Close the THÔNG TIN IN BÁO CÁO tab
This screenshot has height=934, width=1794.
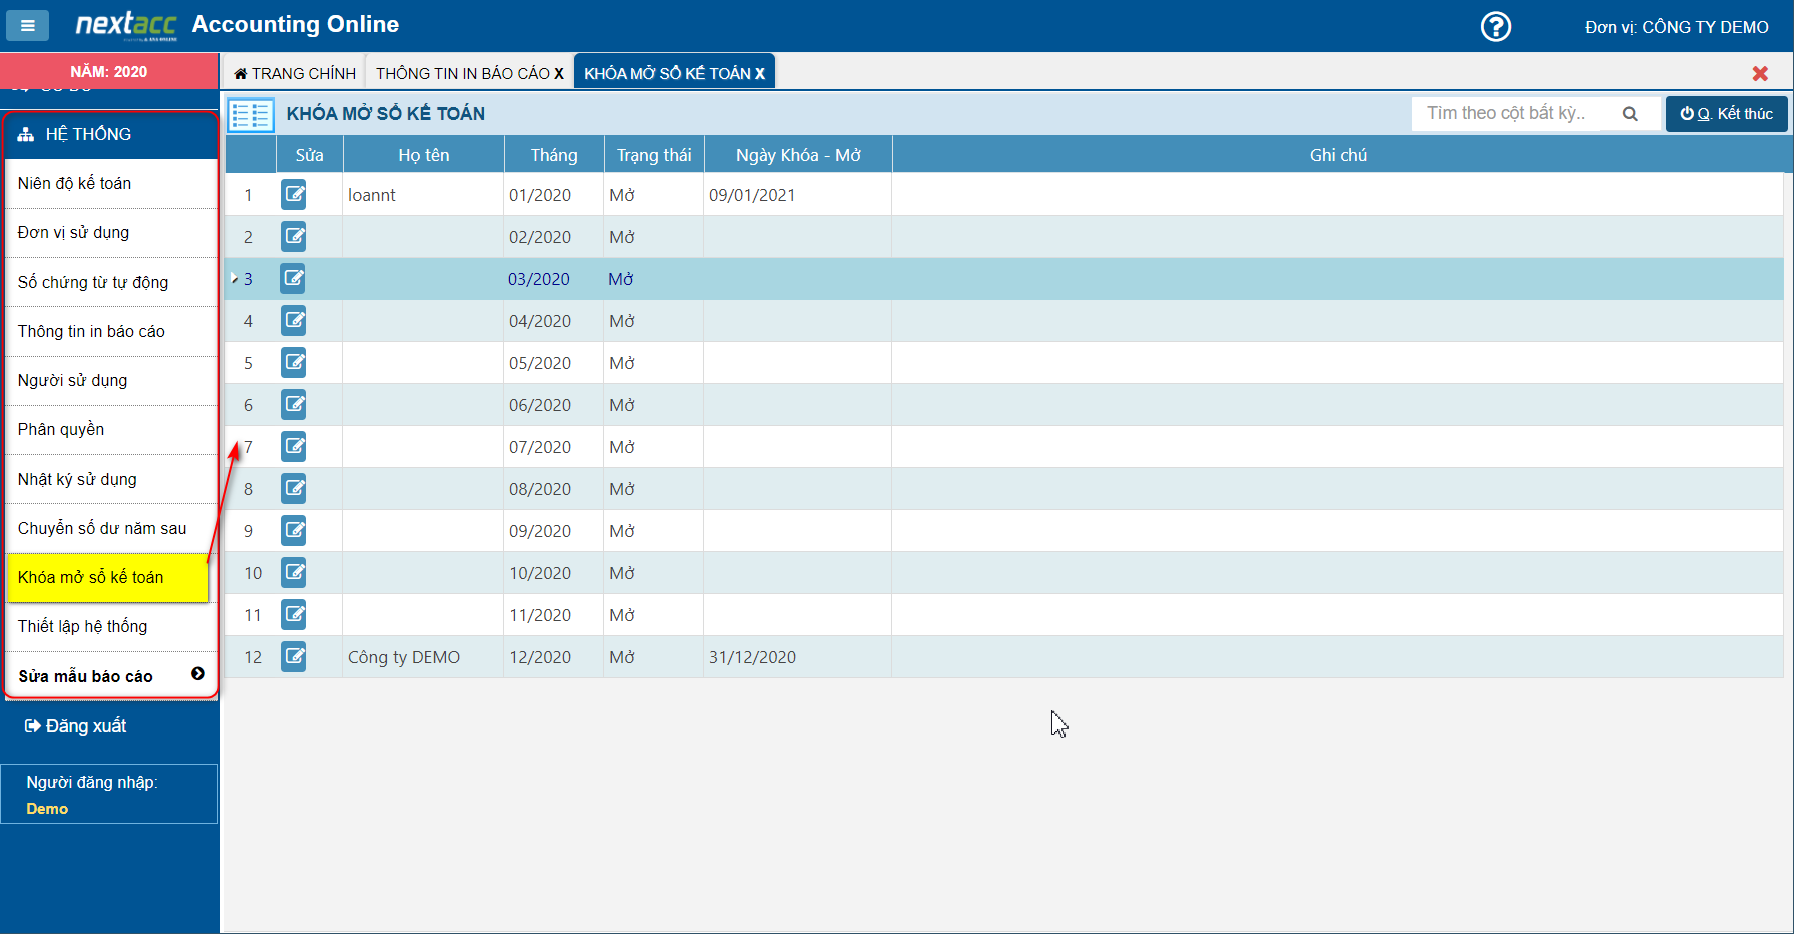point(559,74)
